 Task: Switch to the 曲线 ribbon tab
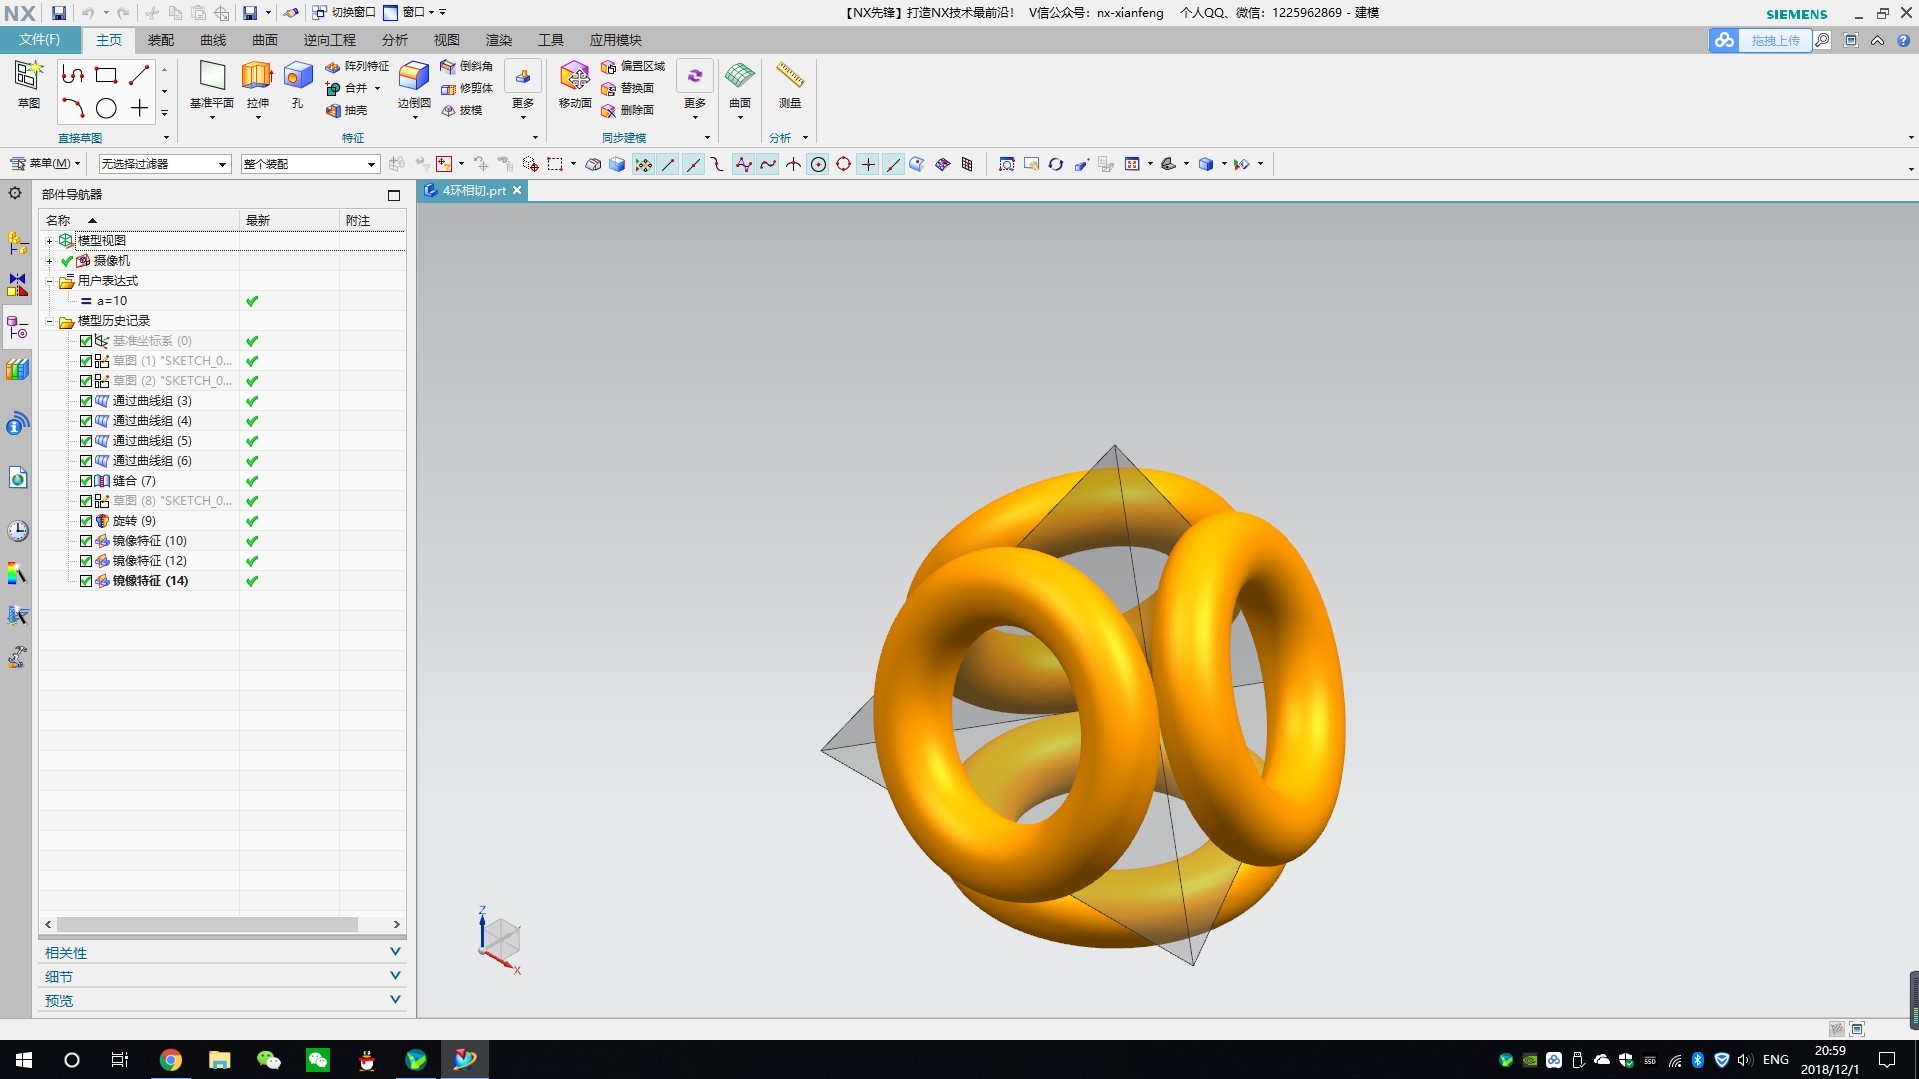pos(213,40)
